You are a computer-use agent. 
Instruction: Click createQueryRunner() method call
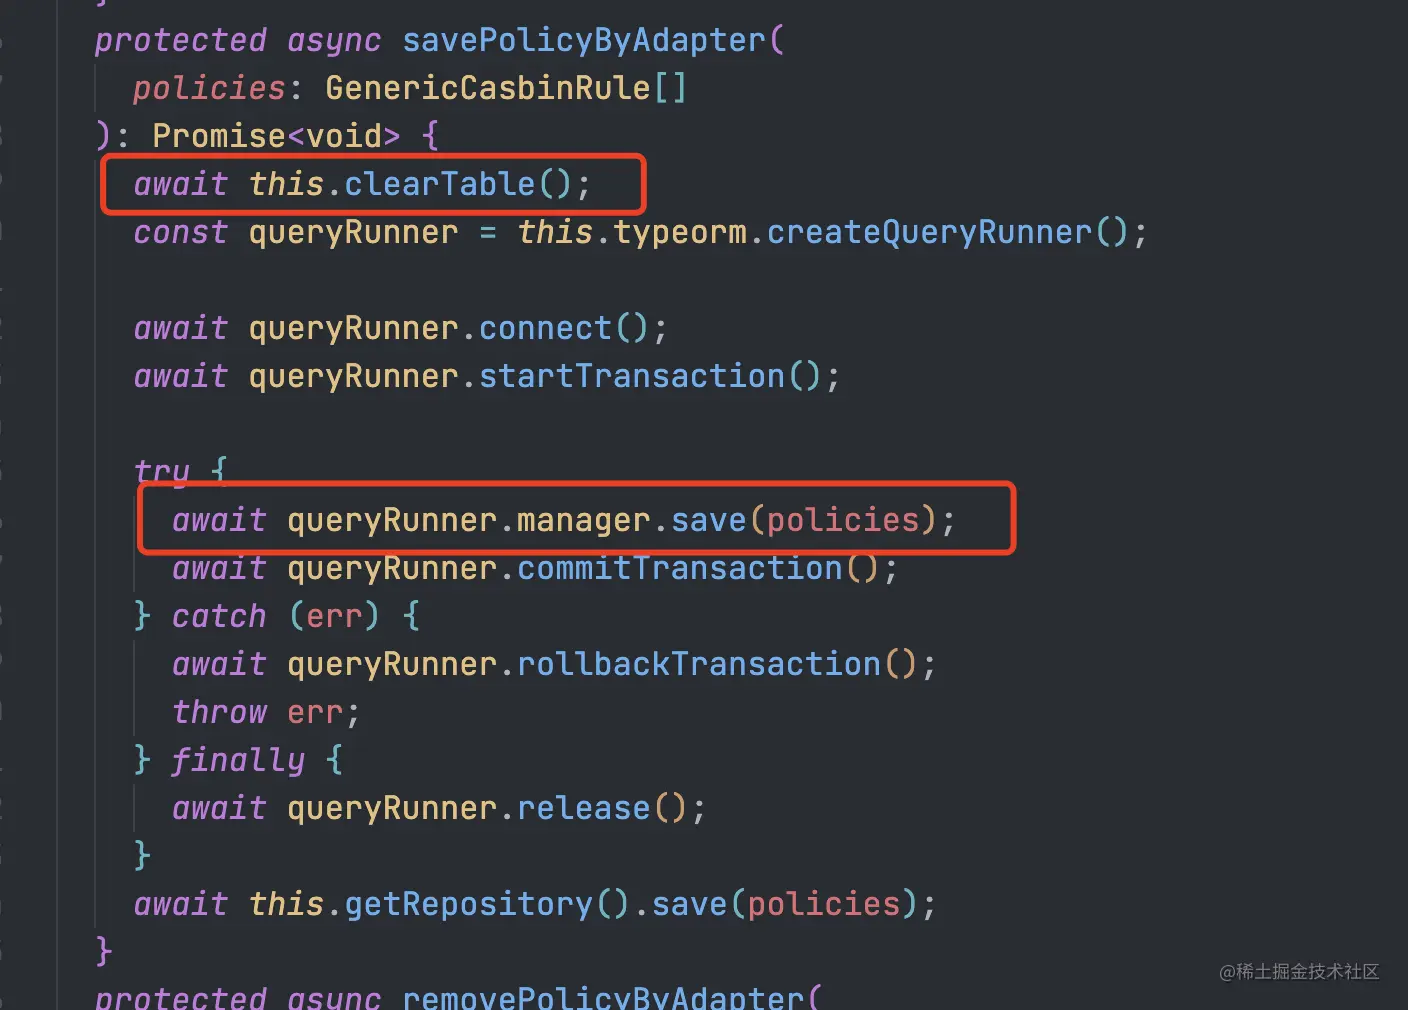pos(948,232)
